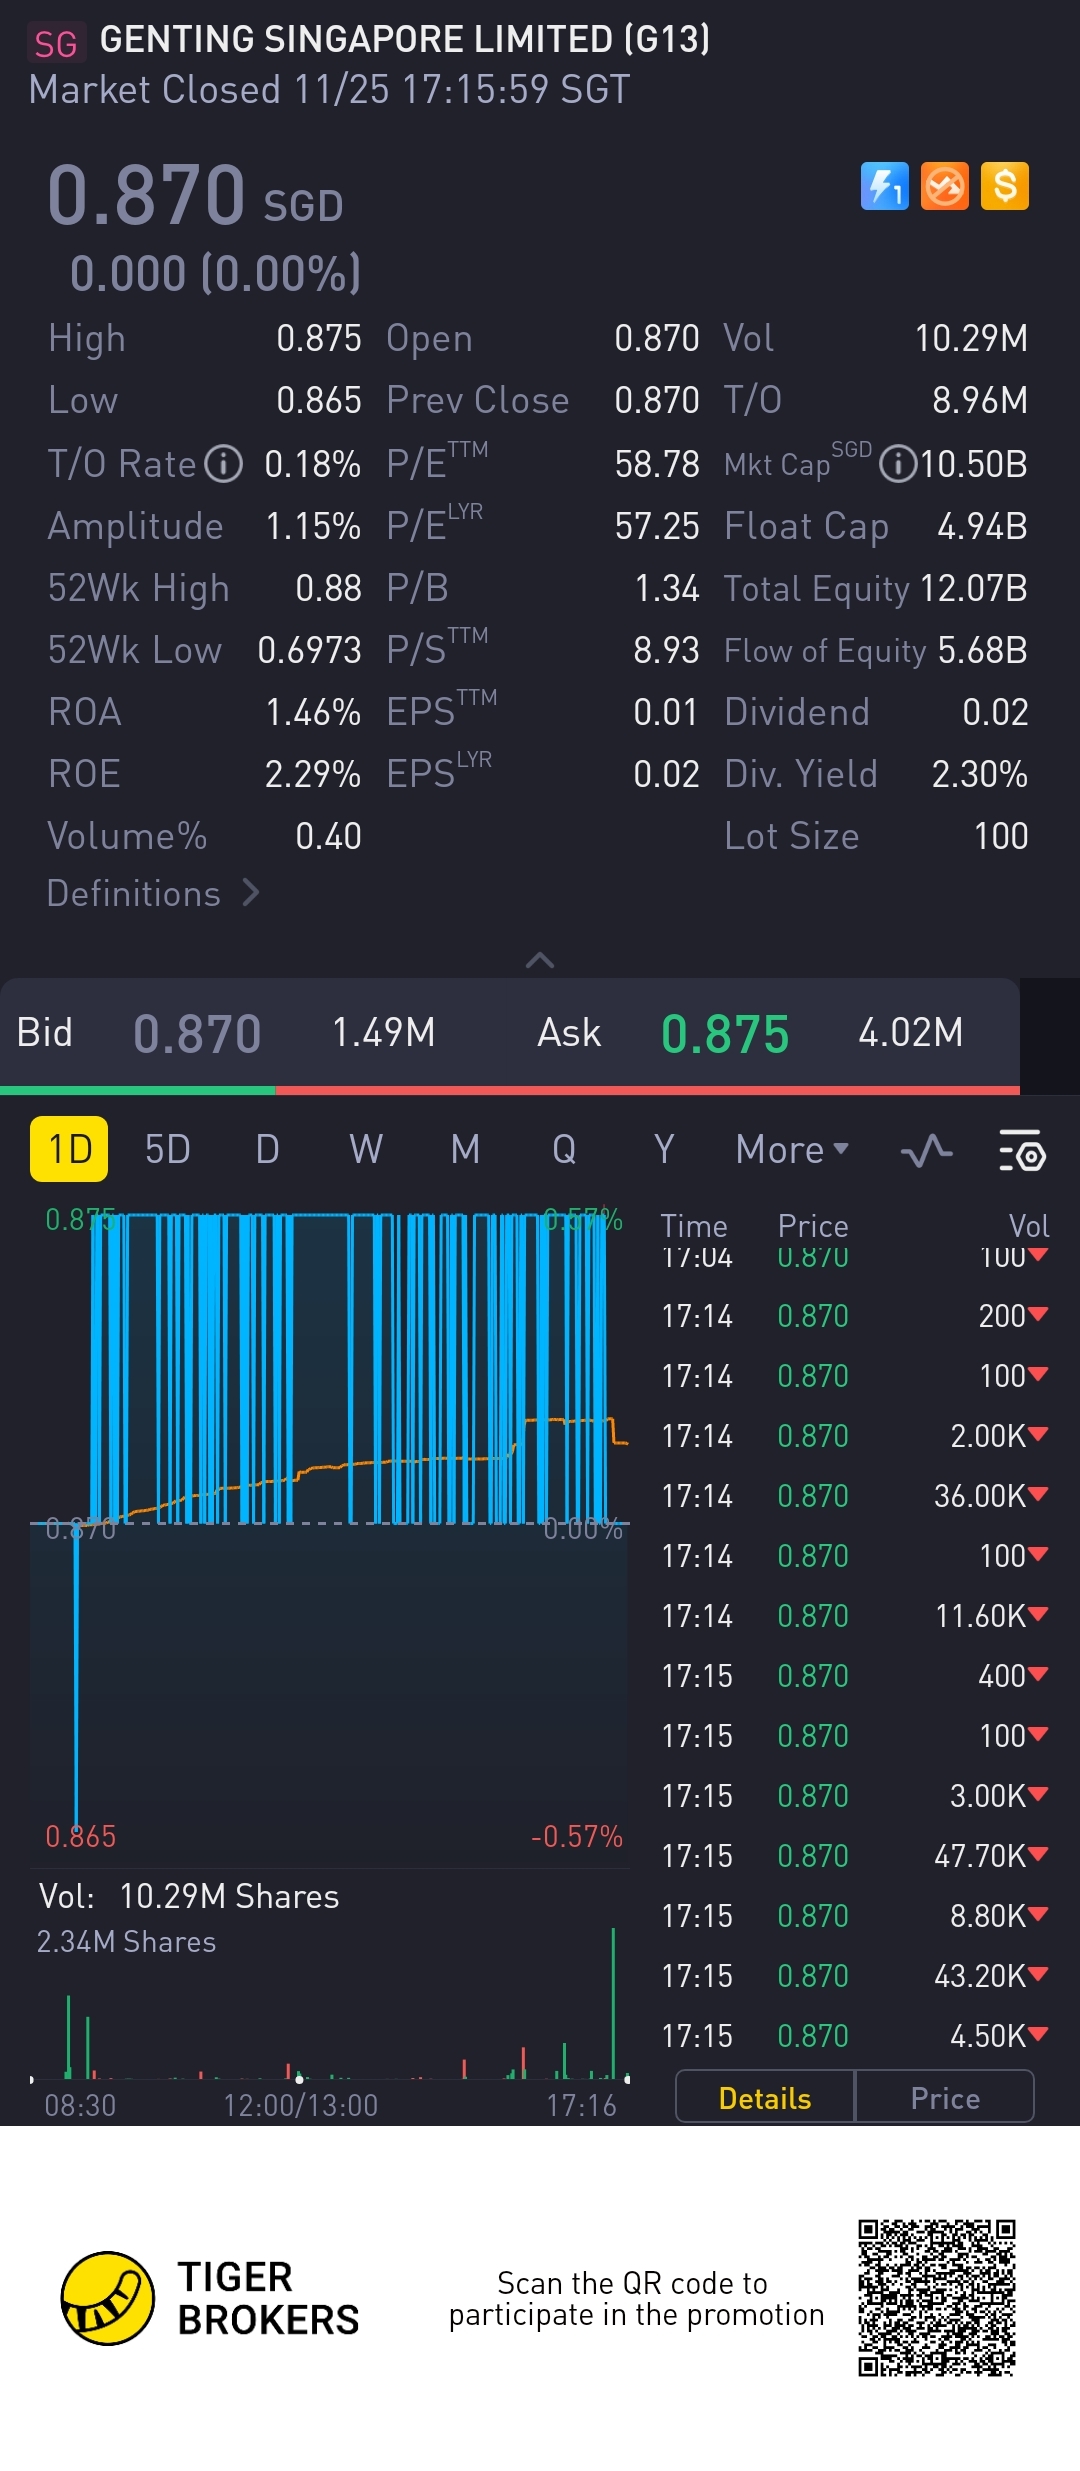Select the 1D chart period

(69, 1149)
